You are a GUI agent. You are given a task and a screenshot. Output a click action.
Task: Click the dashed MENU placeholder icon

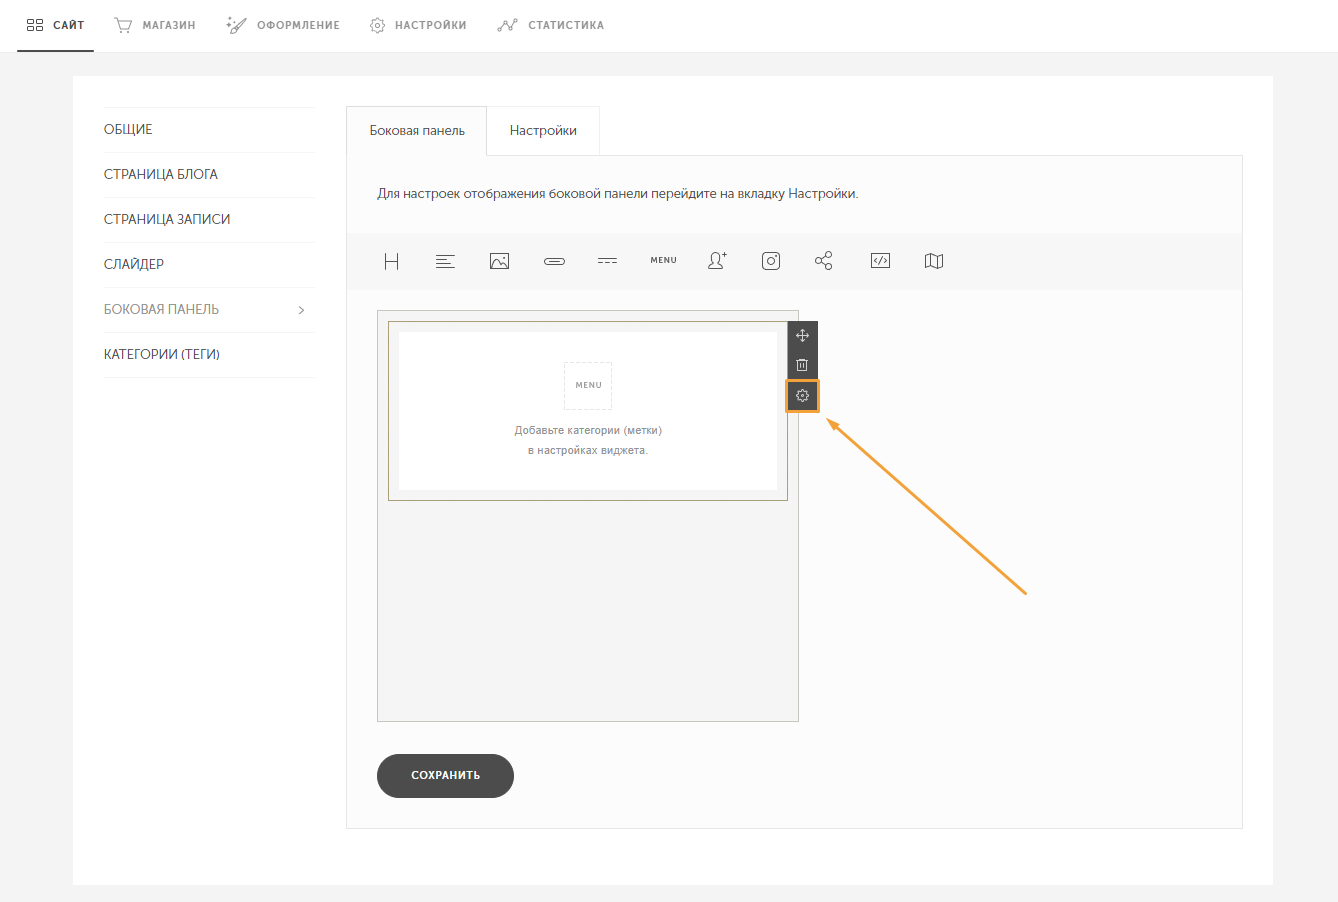tap(588, 386)
